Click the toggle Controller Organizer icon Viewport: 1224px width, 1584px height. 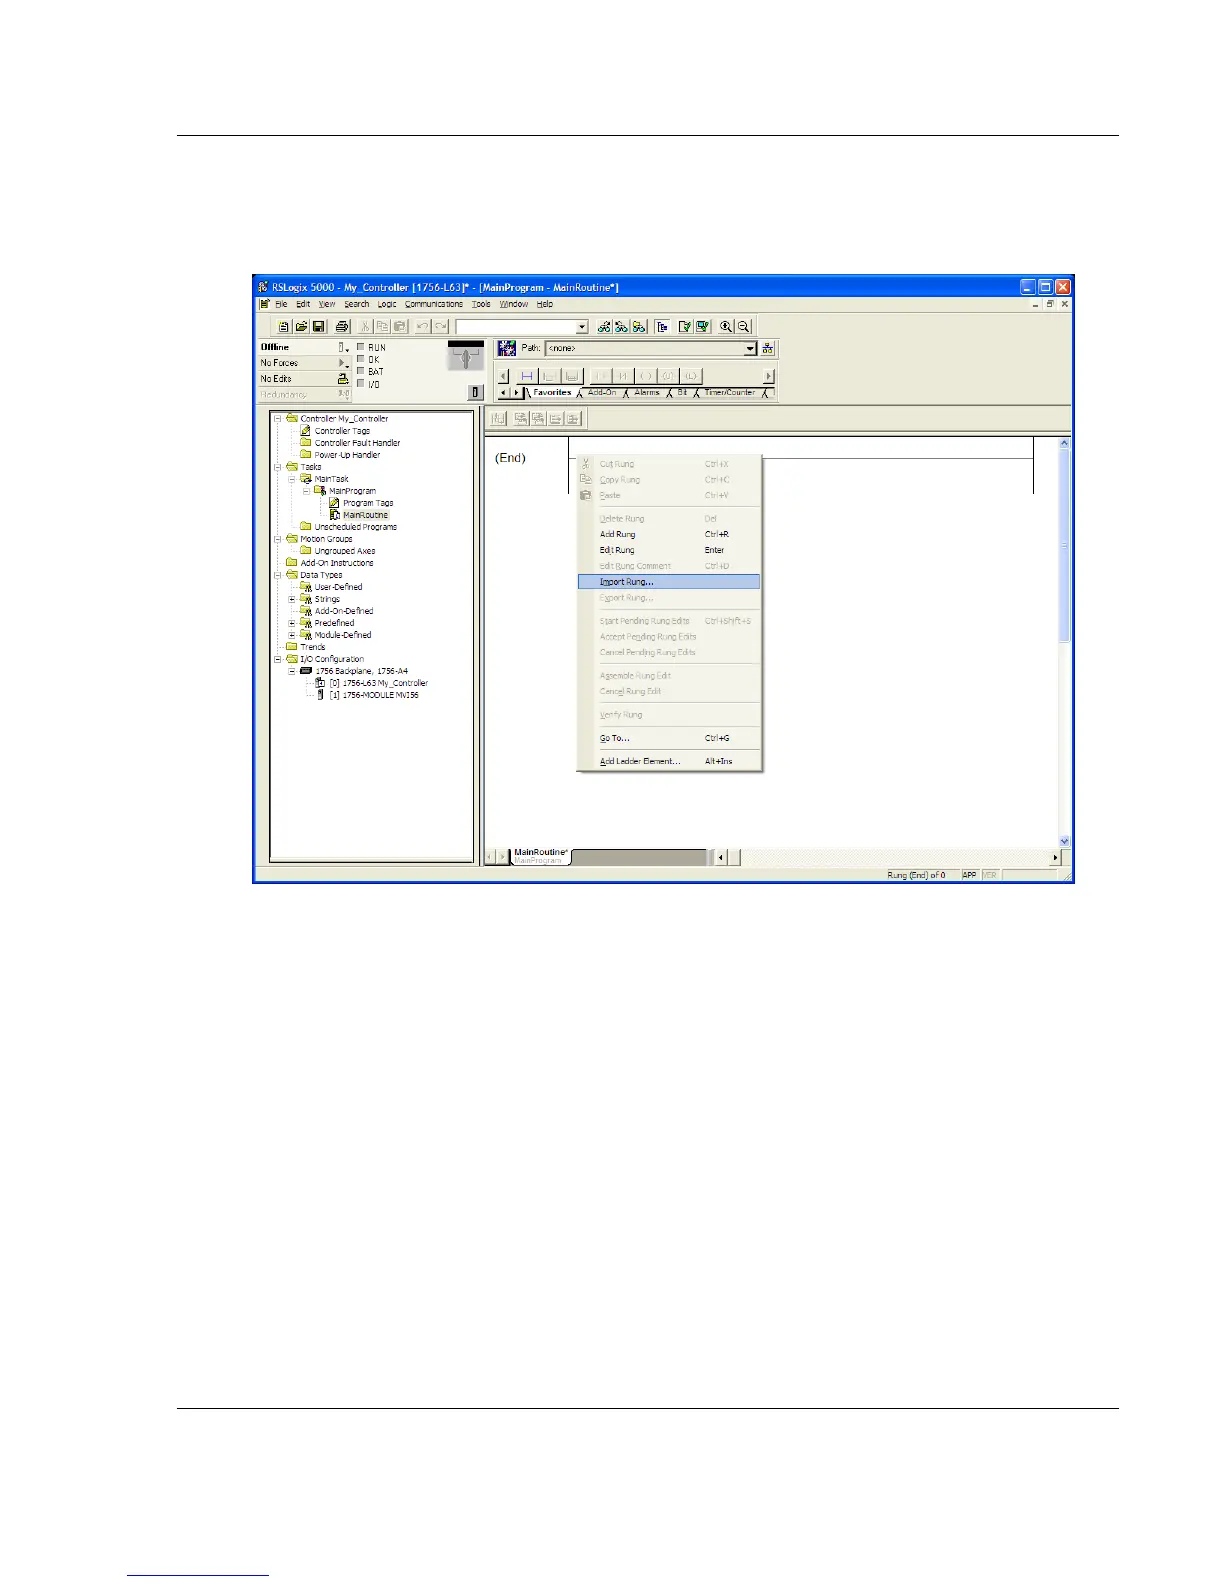662,327
